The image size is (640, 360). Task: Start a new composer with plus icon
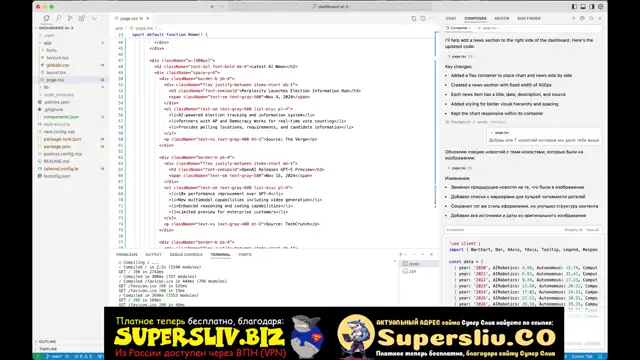click(573, 18)
